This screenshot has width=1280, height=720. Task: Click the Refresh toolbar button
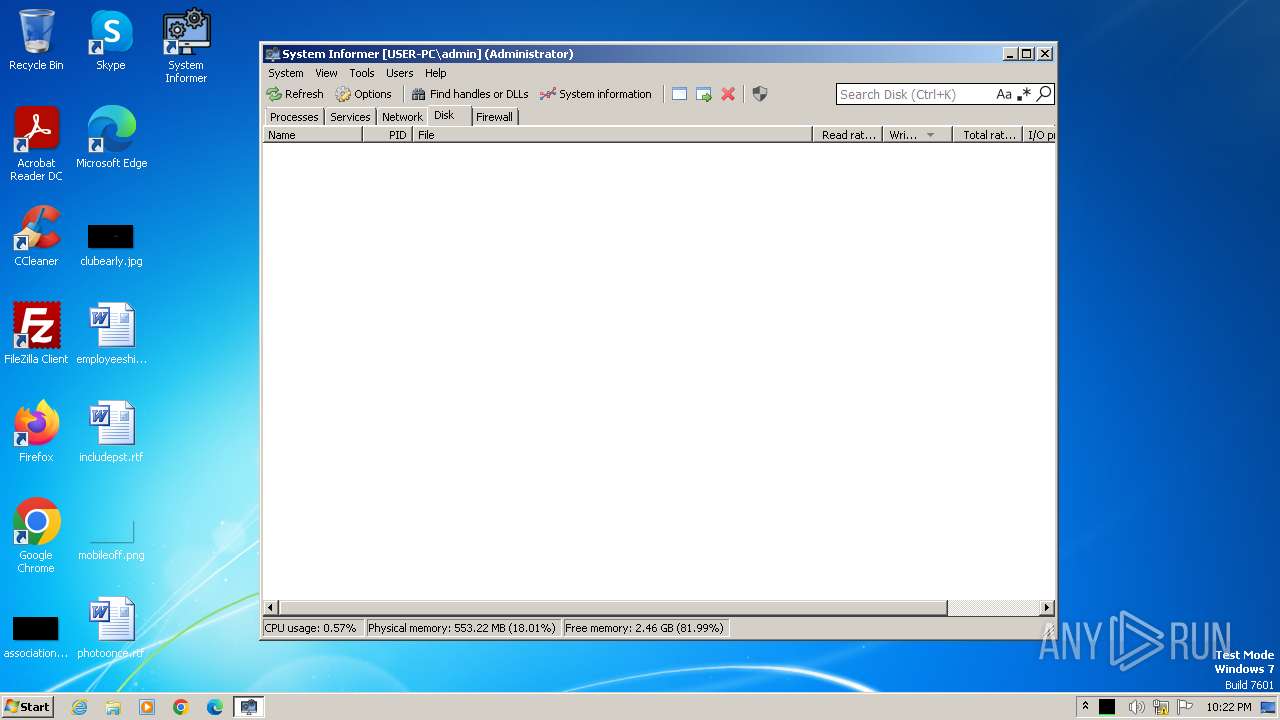coord(295,94)
